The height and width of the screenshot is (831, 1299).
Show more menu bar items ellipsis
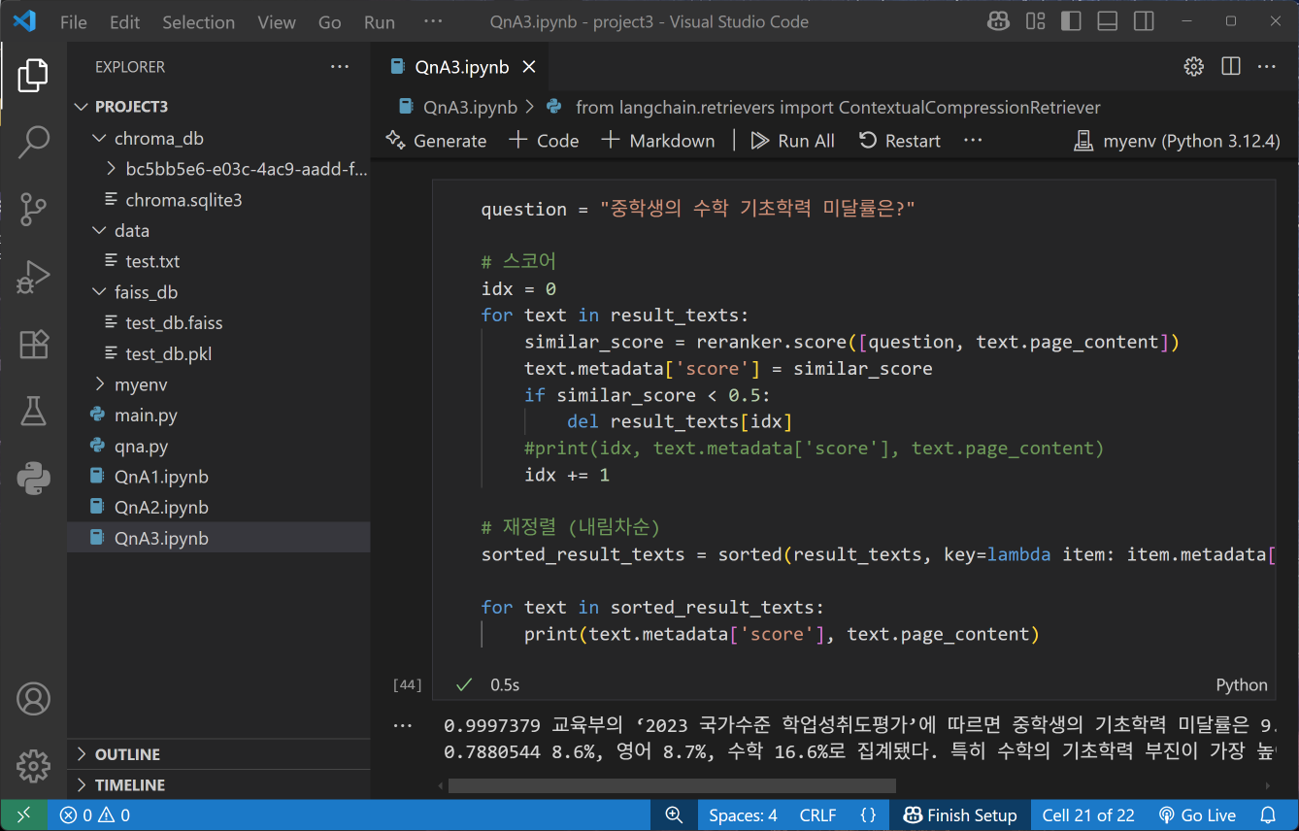pyautogui.click(x=432, y=22)
